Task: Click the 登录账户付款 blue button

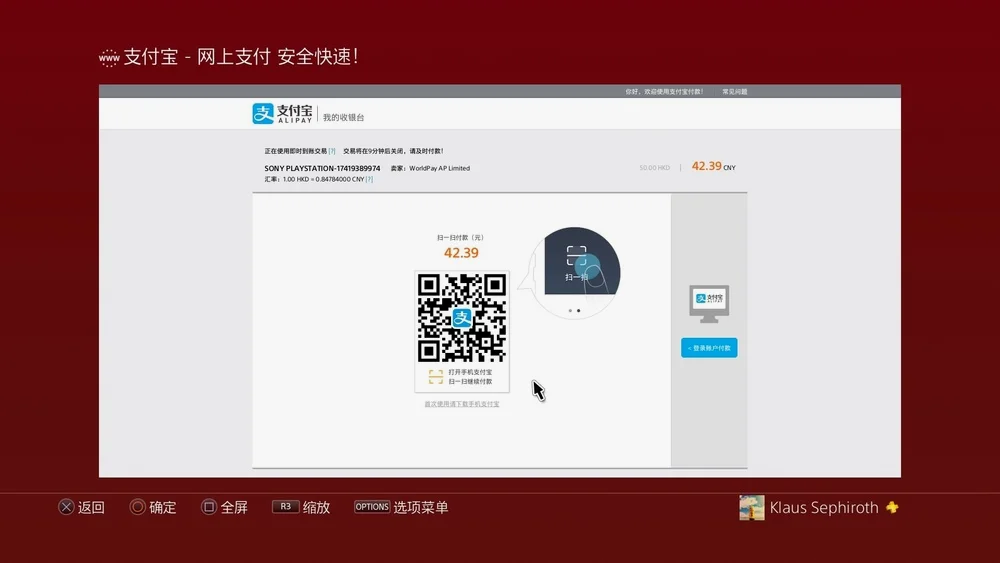Action: coord(709,347)
